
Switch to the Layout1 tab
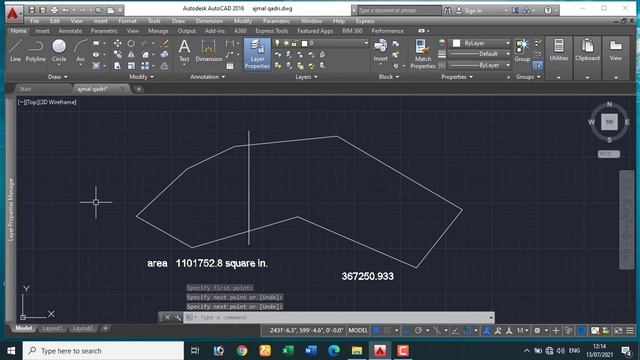(52, 329)
